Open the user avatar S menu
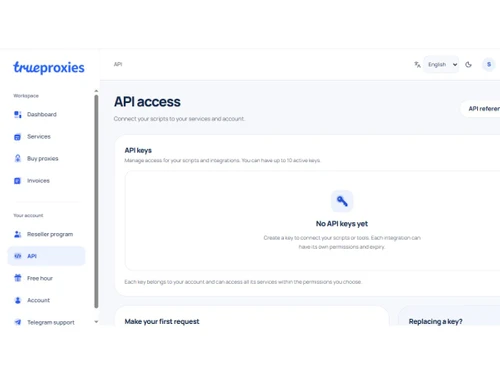The image size is (500, 375). coord(489,64)
